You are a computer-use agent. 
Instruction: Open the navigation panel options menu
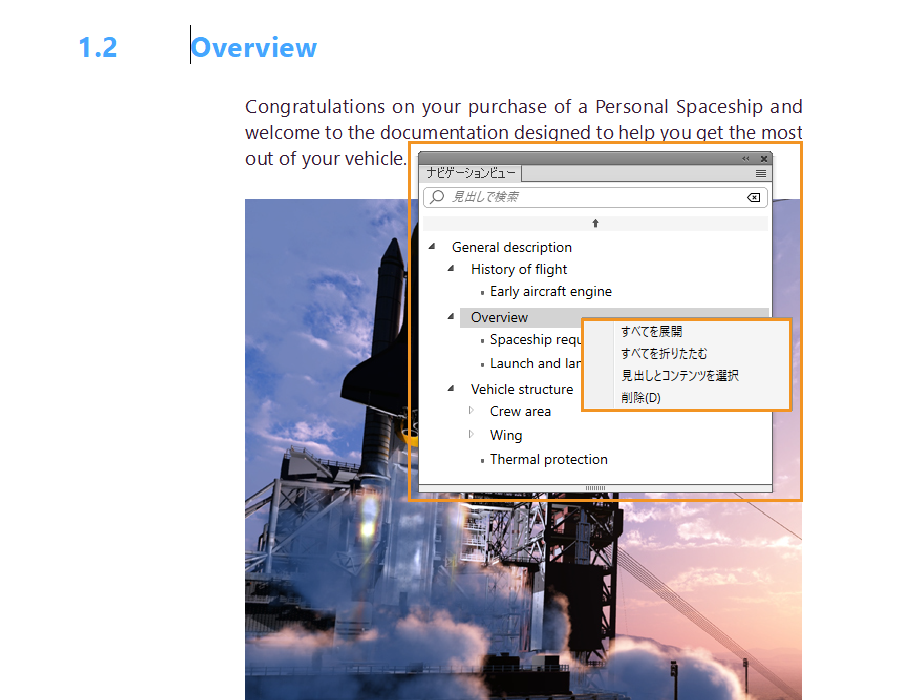761,173
